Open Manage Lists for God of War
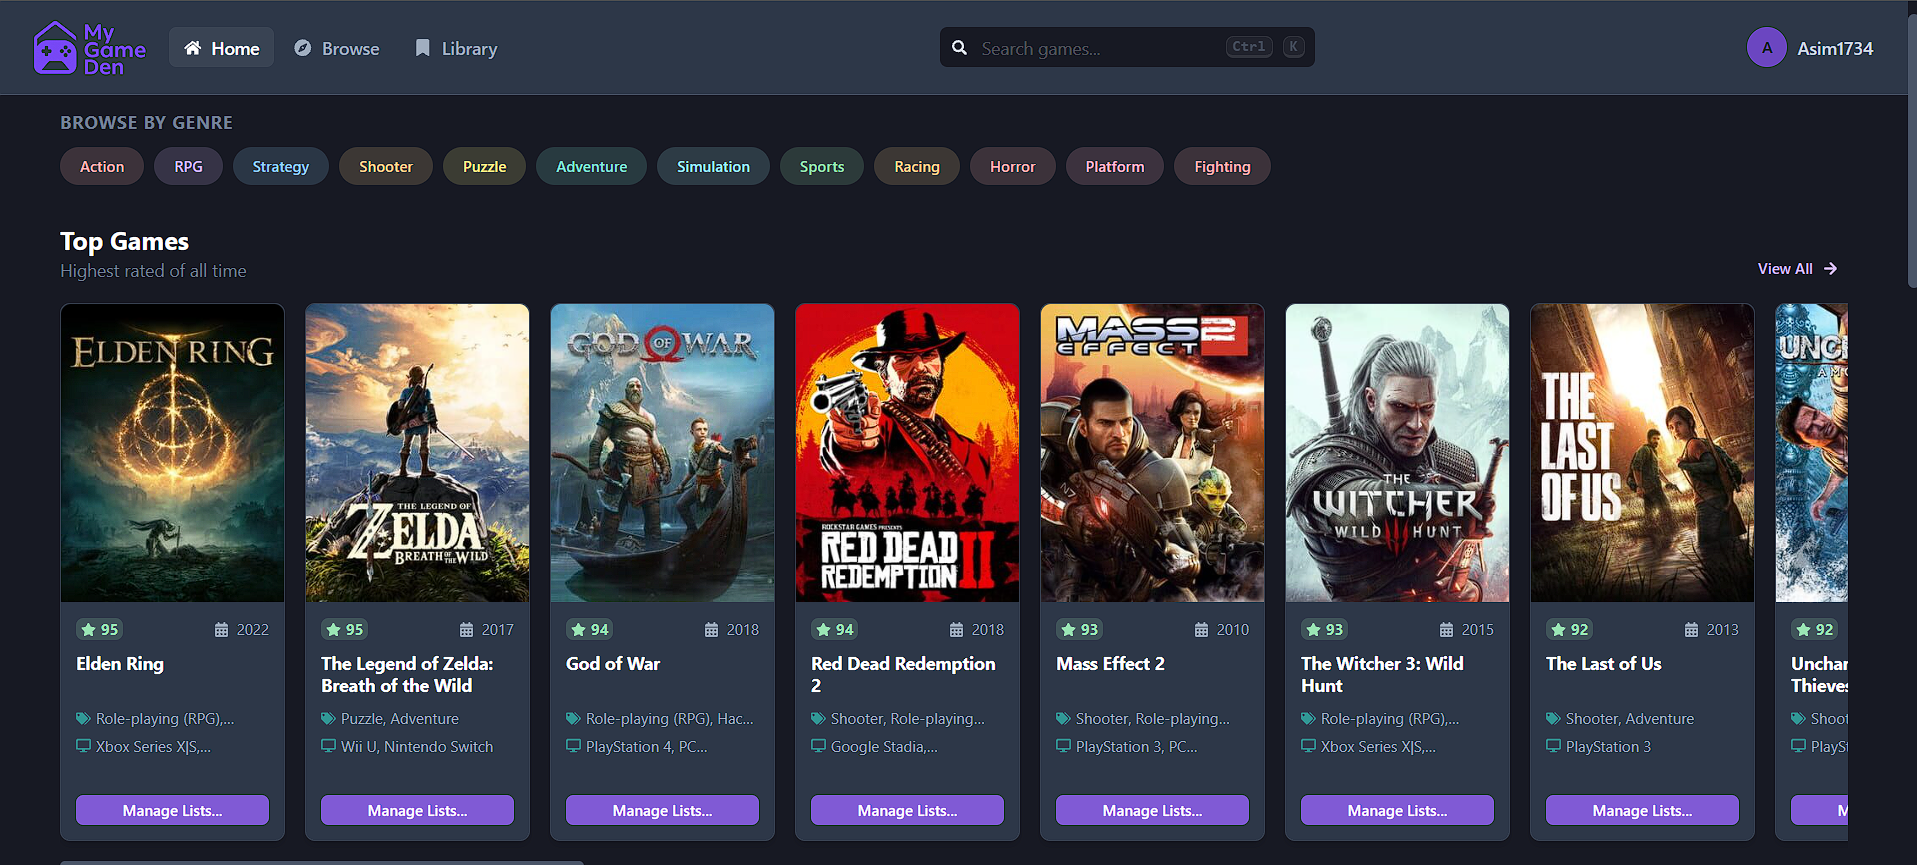 tap(662, 810)
